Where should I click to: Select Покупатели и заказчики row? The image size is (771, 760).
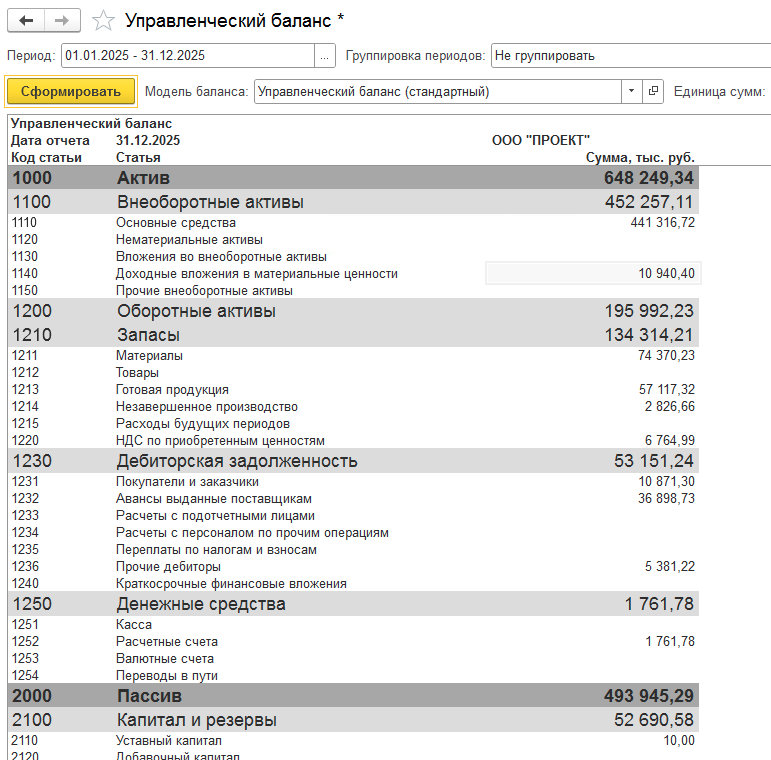[x=353, y=482]
